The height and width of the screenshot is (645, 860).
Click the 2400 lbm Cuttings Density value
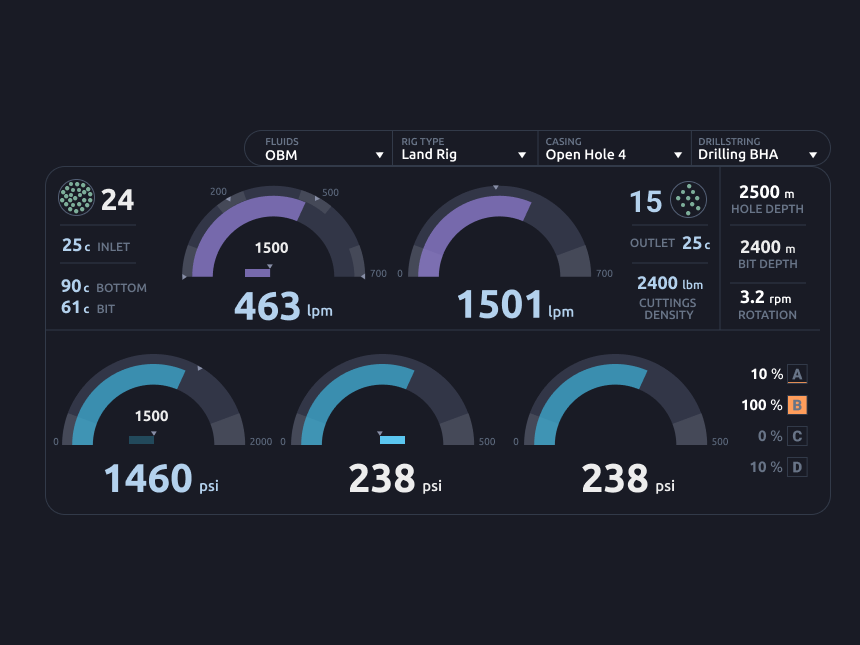tap(670, 283)
